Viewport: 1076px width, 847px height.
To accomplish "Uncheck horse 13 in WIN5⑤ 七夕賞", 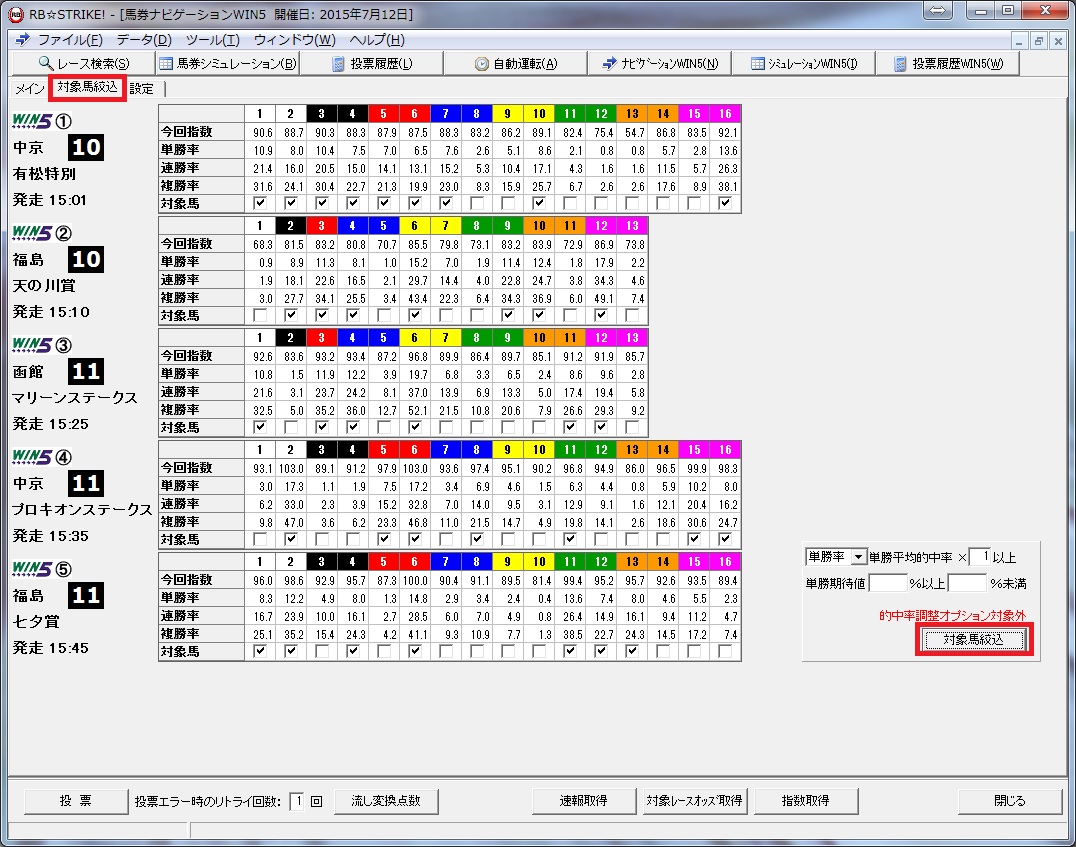I will coord(632,651).
